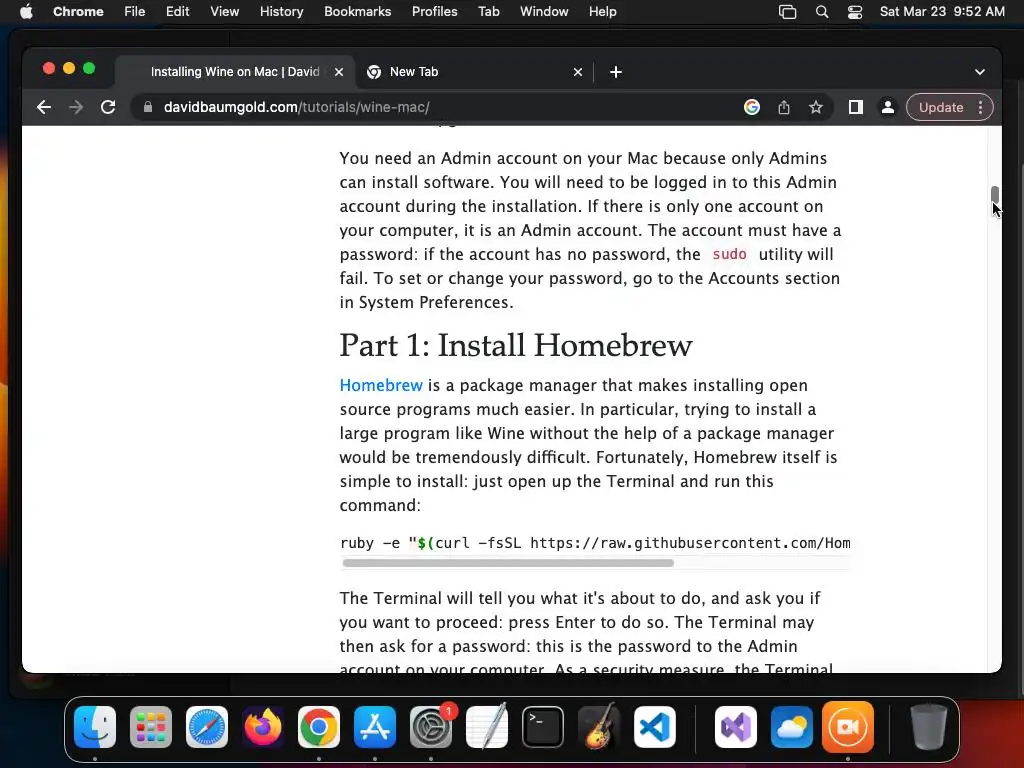Open Finder from the Dock
The width and height of the screenshot is (1024, 768).
95,727
